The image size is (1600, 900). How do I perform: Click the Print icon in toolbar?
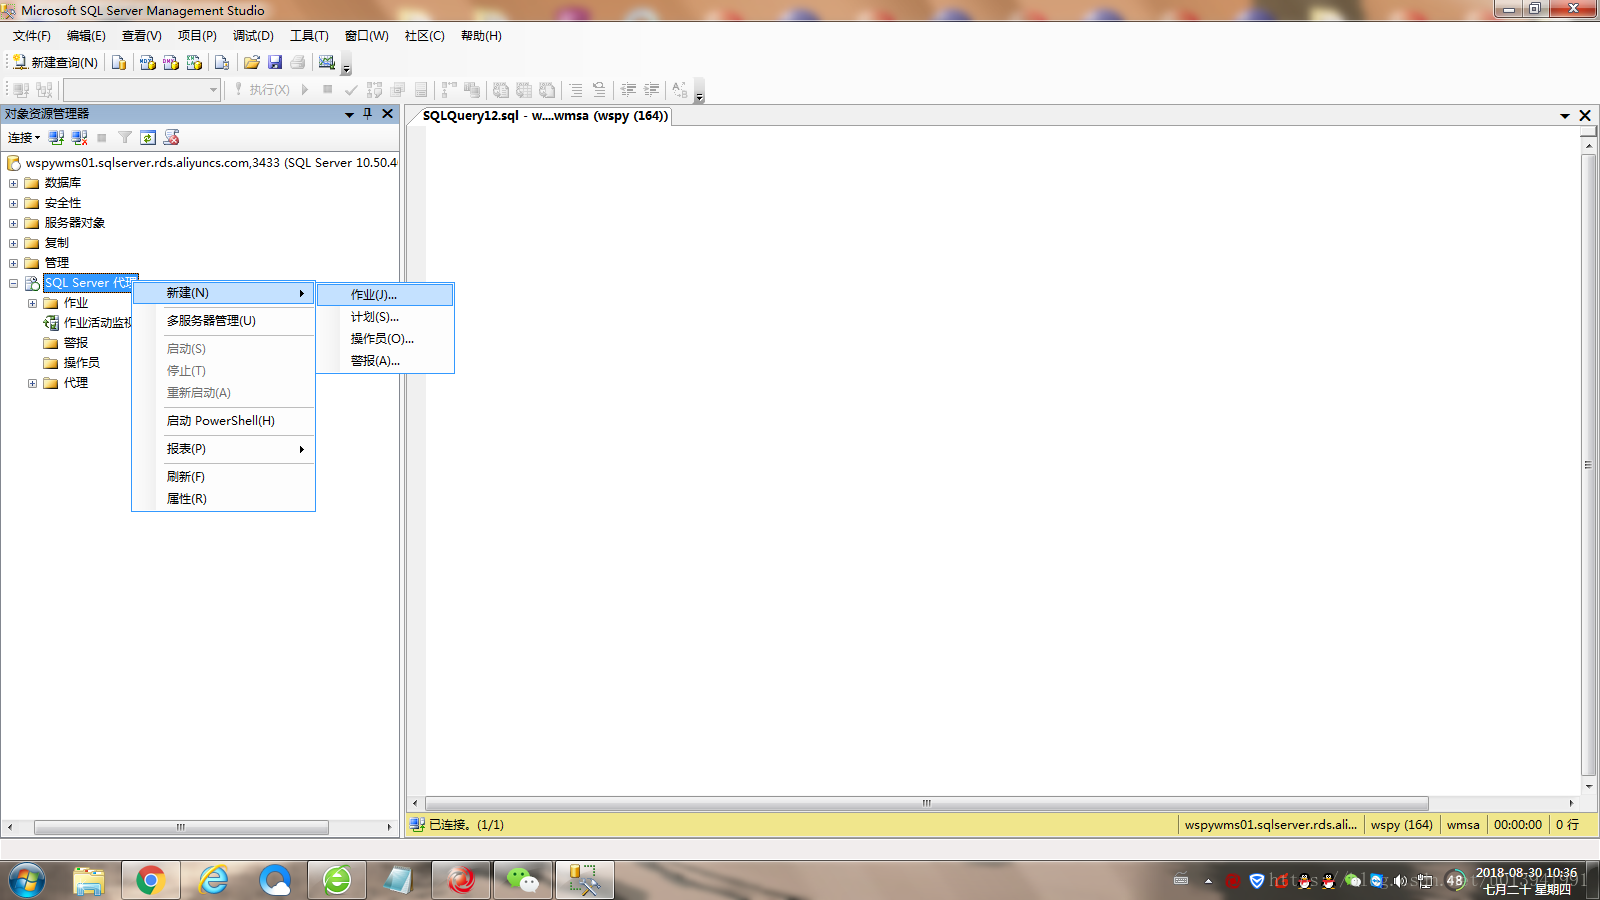[x=298, y=62]
